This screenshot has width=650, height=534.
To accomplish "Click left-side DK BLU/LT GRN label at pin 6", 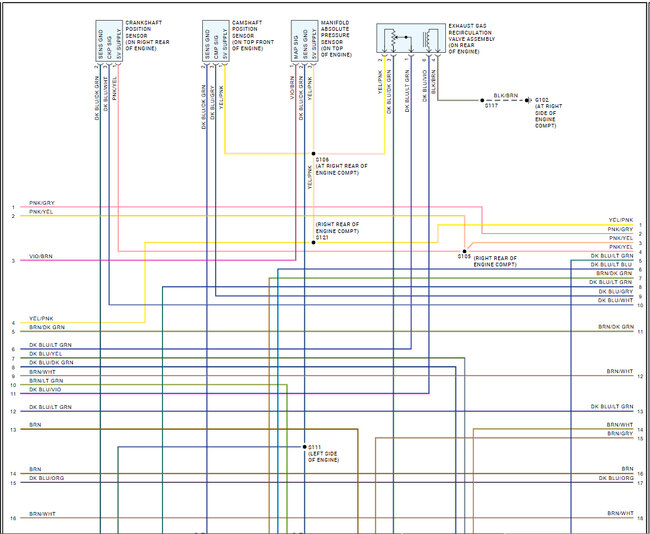I will [x=50, y=345].
